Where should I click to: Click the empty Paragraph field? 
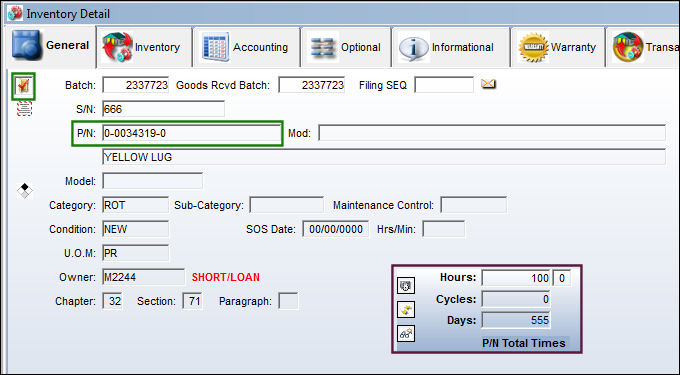point(288,301)
